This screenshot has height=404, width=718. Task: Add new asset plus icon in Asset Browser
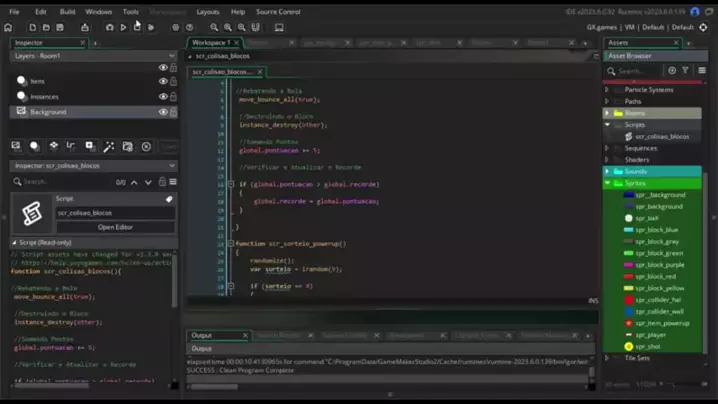click(672, 71)
